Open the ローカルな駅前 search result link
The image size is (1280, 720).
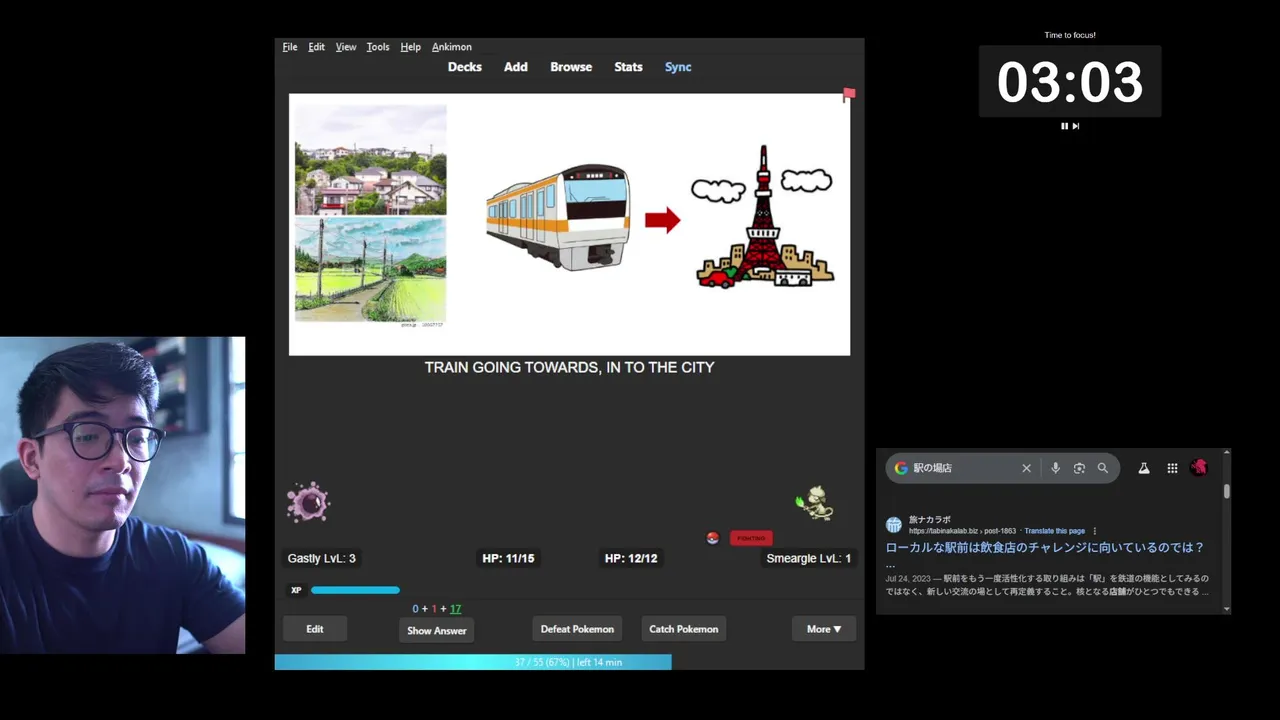1045,548
